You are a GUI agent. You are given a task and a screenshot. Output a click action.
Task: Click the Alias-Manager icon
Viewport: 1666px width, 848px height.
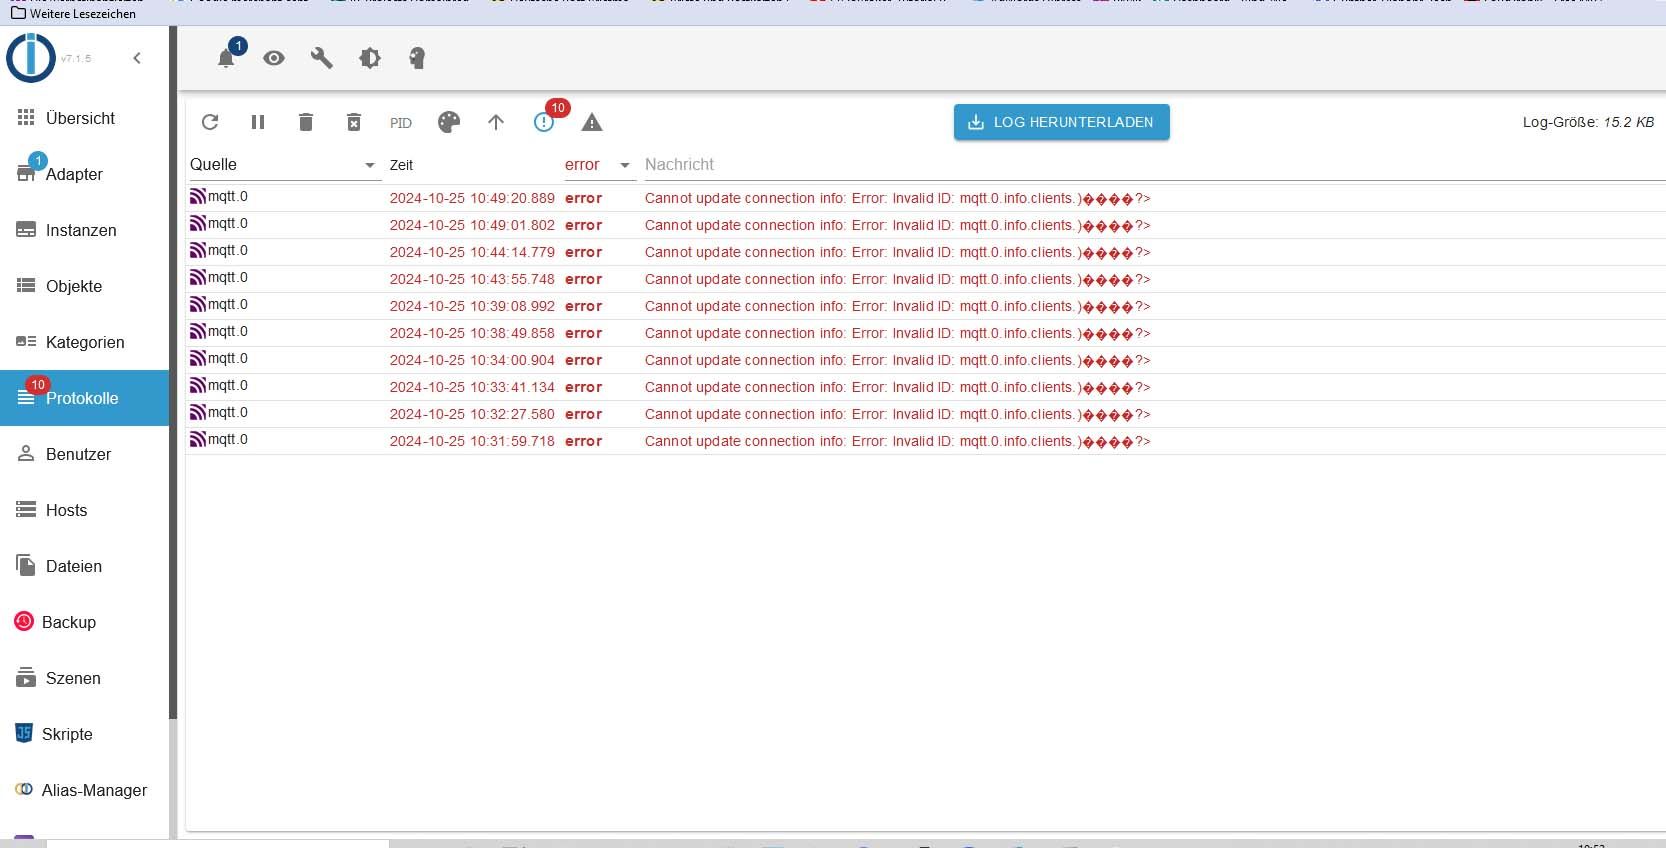coord(24,790)
